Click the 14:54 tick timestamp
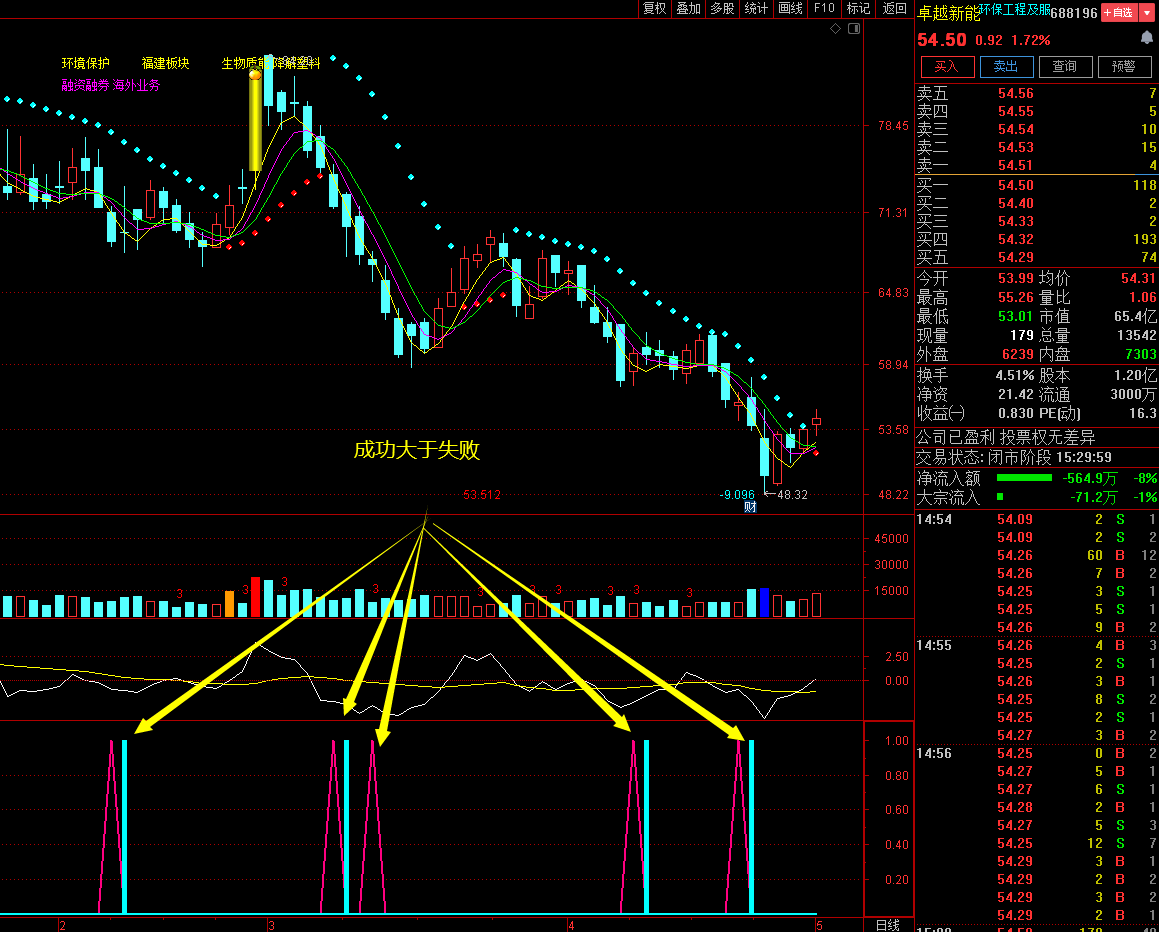This screenshot has height=932, width=1159. coord(934,520)
